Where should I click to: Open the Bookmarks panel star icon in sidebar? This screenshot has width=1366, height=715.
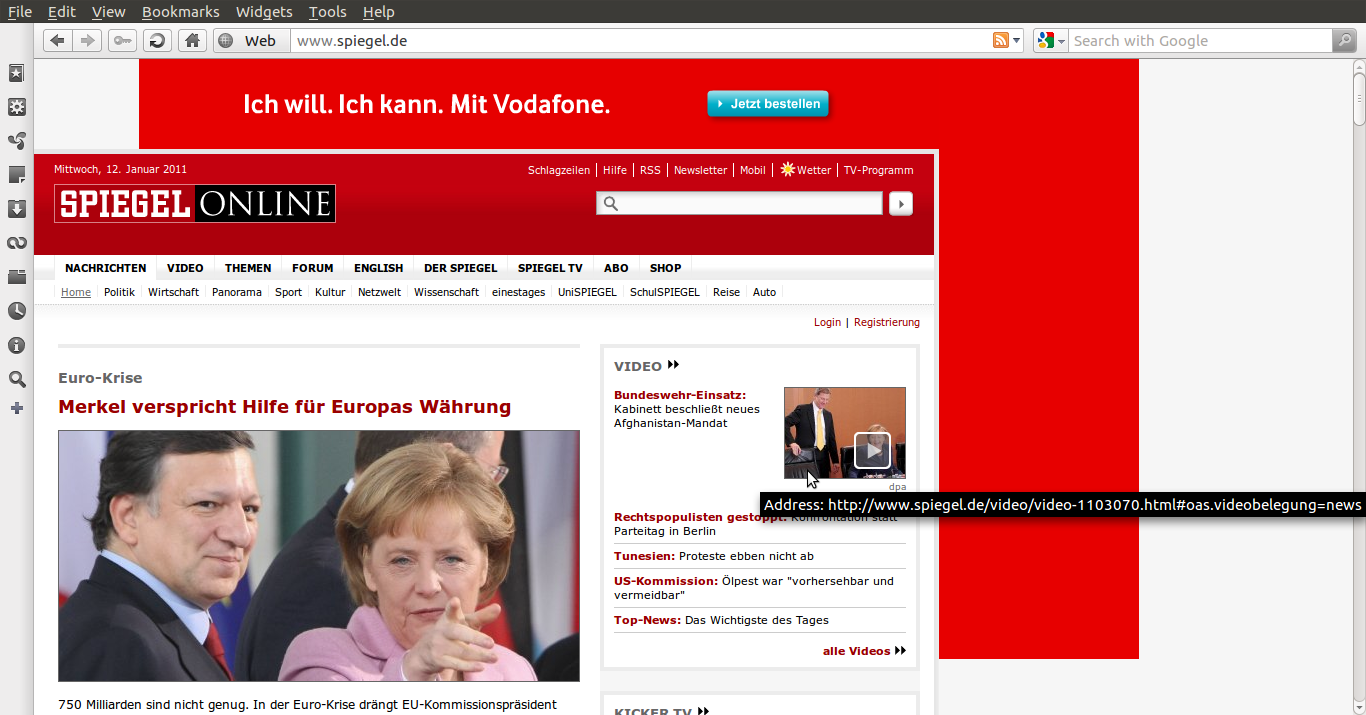(16, 73)
